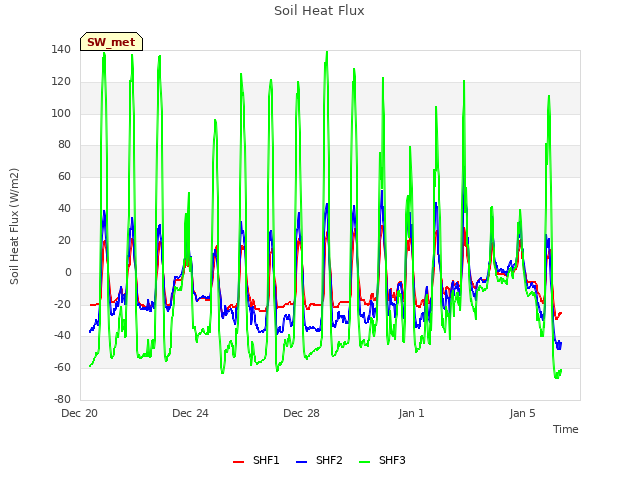Click the Soil Heat Flux chart title
Viewport: 640px width, 480px height.
pos(319,11)
